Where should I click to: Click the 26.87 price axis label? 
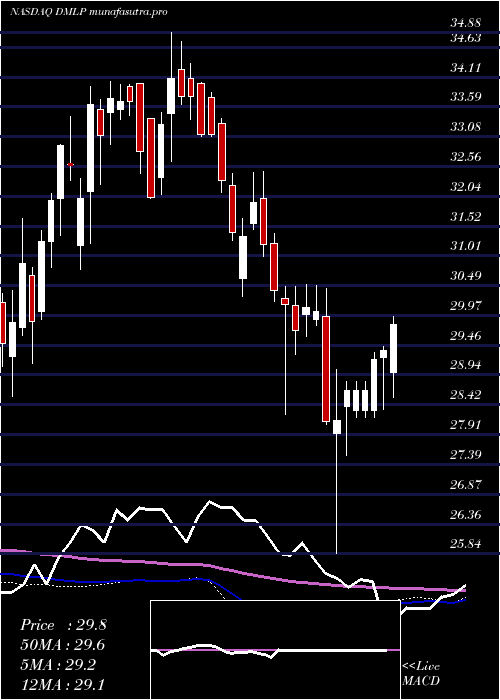(x=465, y=485)
